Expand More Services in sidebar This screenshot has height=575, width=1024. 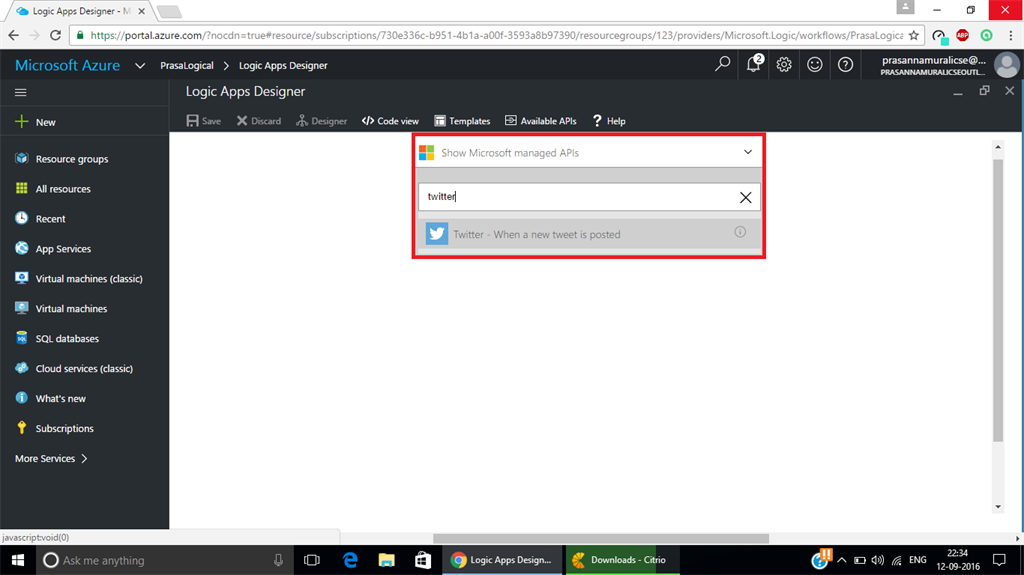(x=51, y=458)
